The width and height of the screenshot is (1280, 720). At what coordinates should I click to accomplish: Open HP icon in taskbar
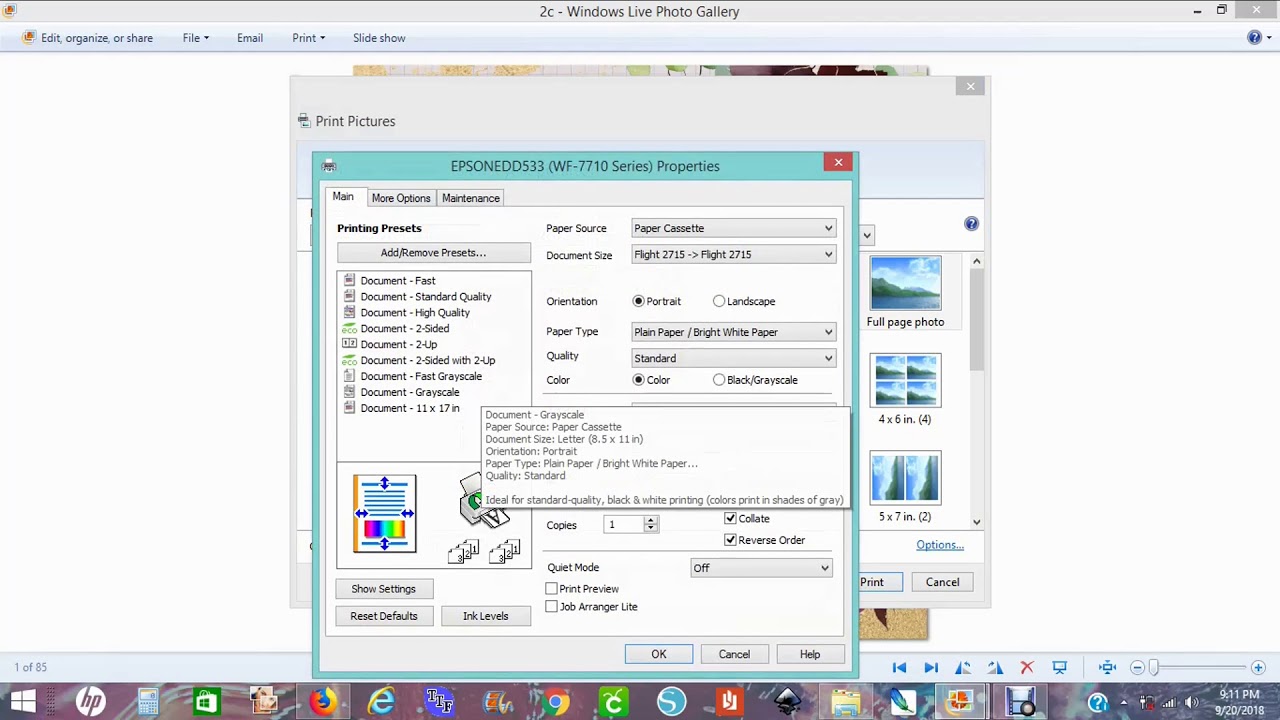(x=90, y=702)
